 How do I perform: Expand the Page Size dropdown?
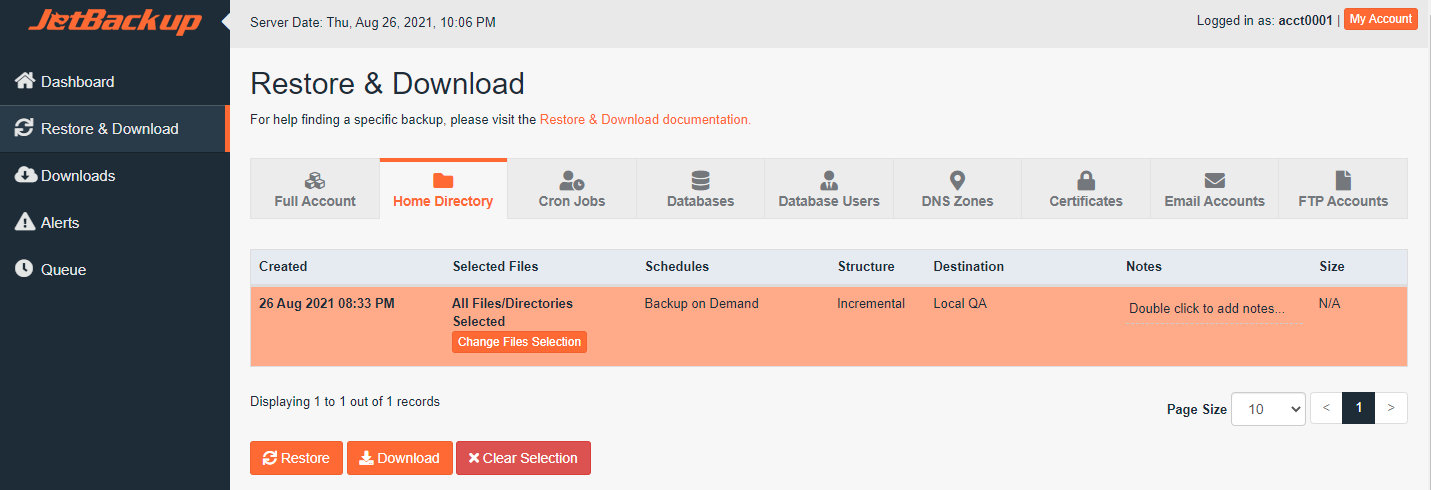point(1268,408)
